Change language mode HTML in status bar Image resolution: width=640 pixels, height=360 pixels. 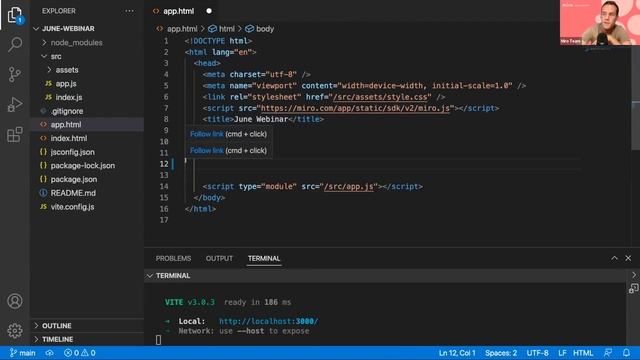[583, 353]
